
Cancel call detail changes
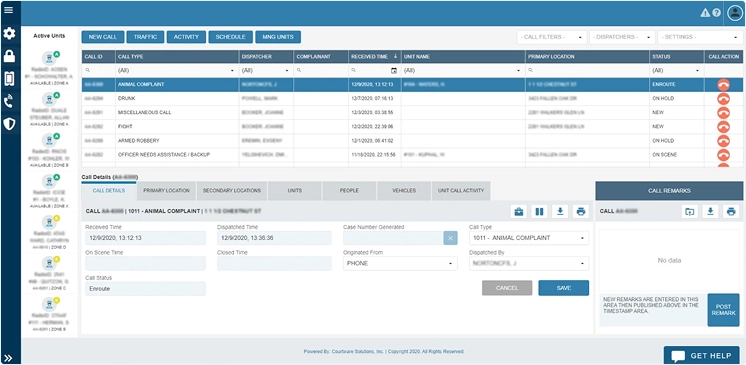pyautogui.click(x=507, y=288)
